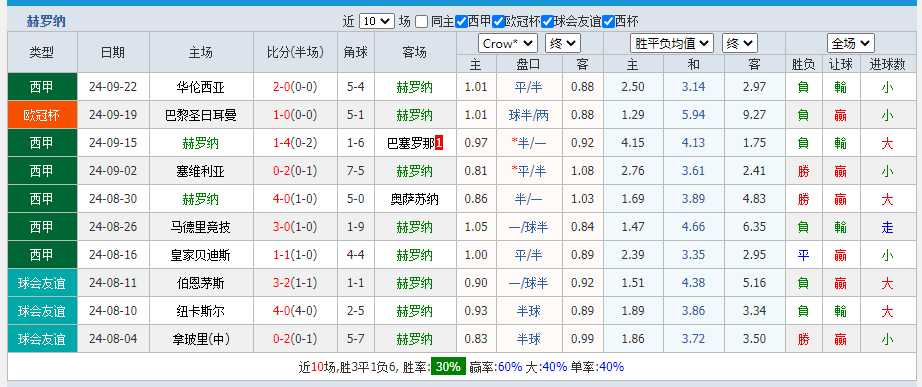The height and width of the screenshot is (387, 922).
Task: Click home odds 4.15 in 巴塞罗那 row
Action: tap(633, 143)
